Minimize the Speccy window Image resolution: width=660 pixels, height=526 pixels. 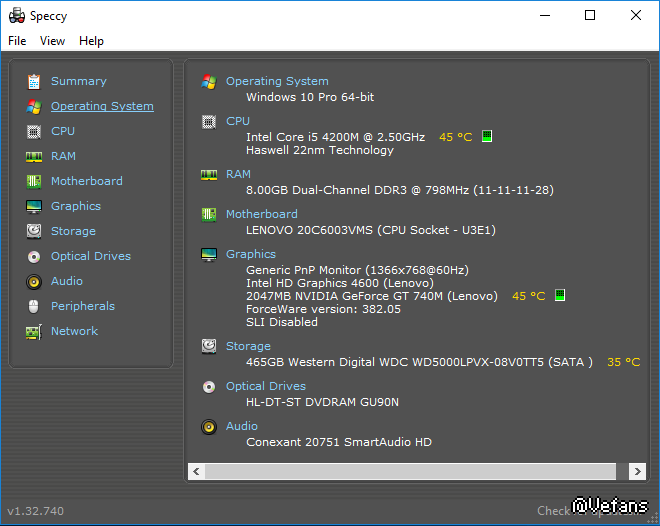(x=545, y=16)
